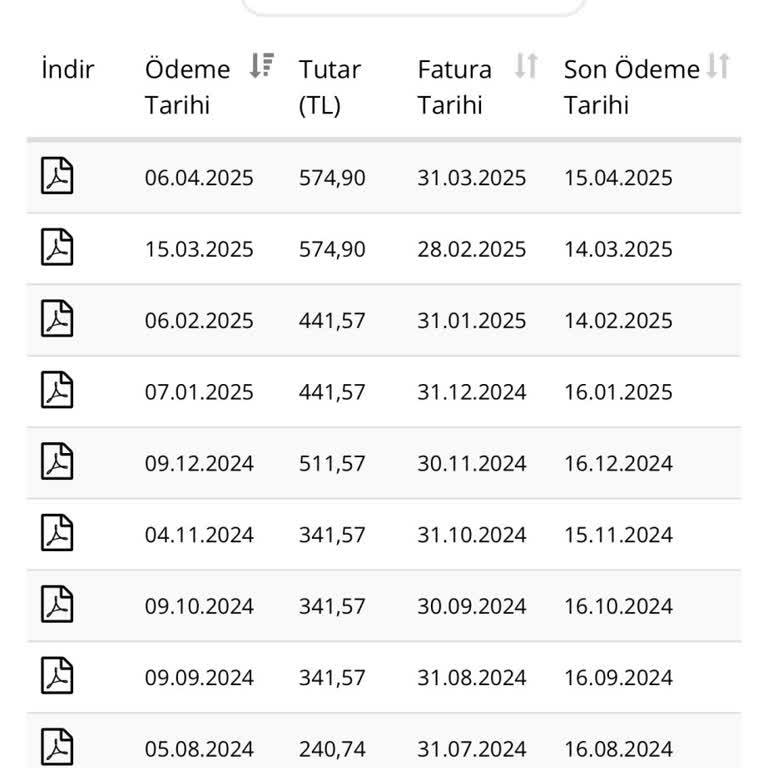
Task: Select due date 16.09.2024
Action: tap(618, 678)
